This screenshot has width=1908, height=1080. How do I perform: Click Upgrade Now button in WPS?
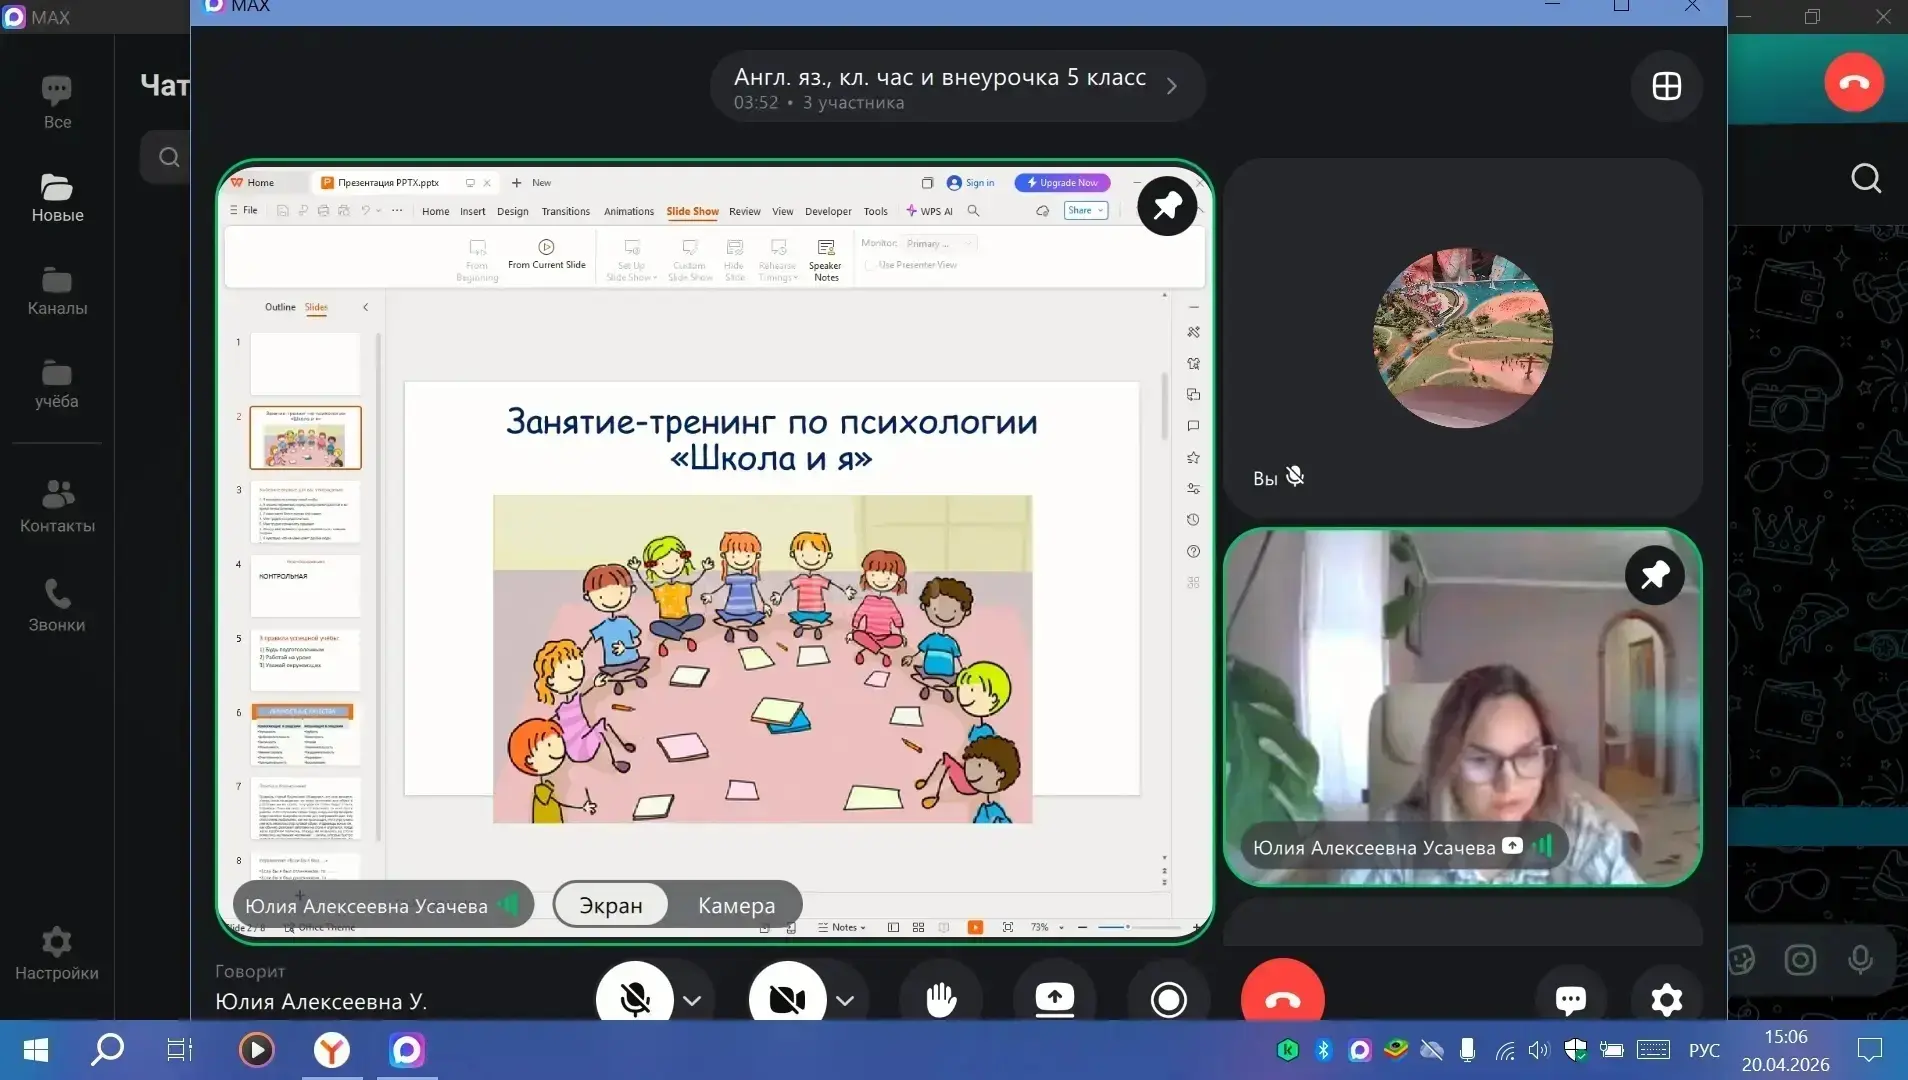(x=1062, y=182)
